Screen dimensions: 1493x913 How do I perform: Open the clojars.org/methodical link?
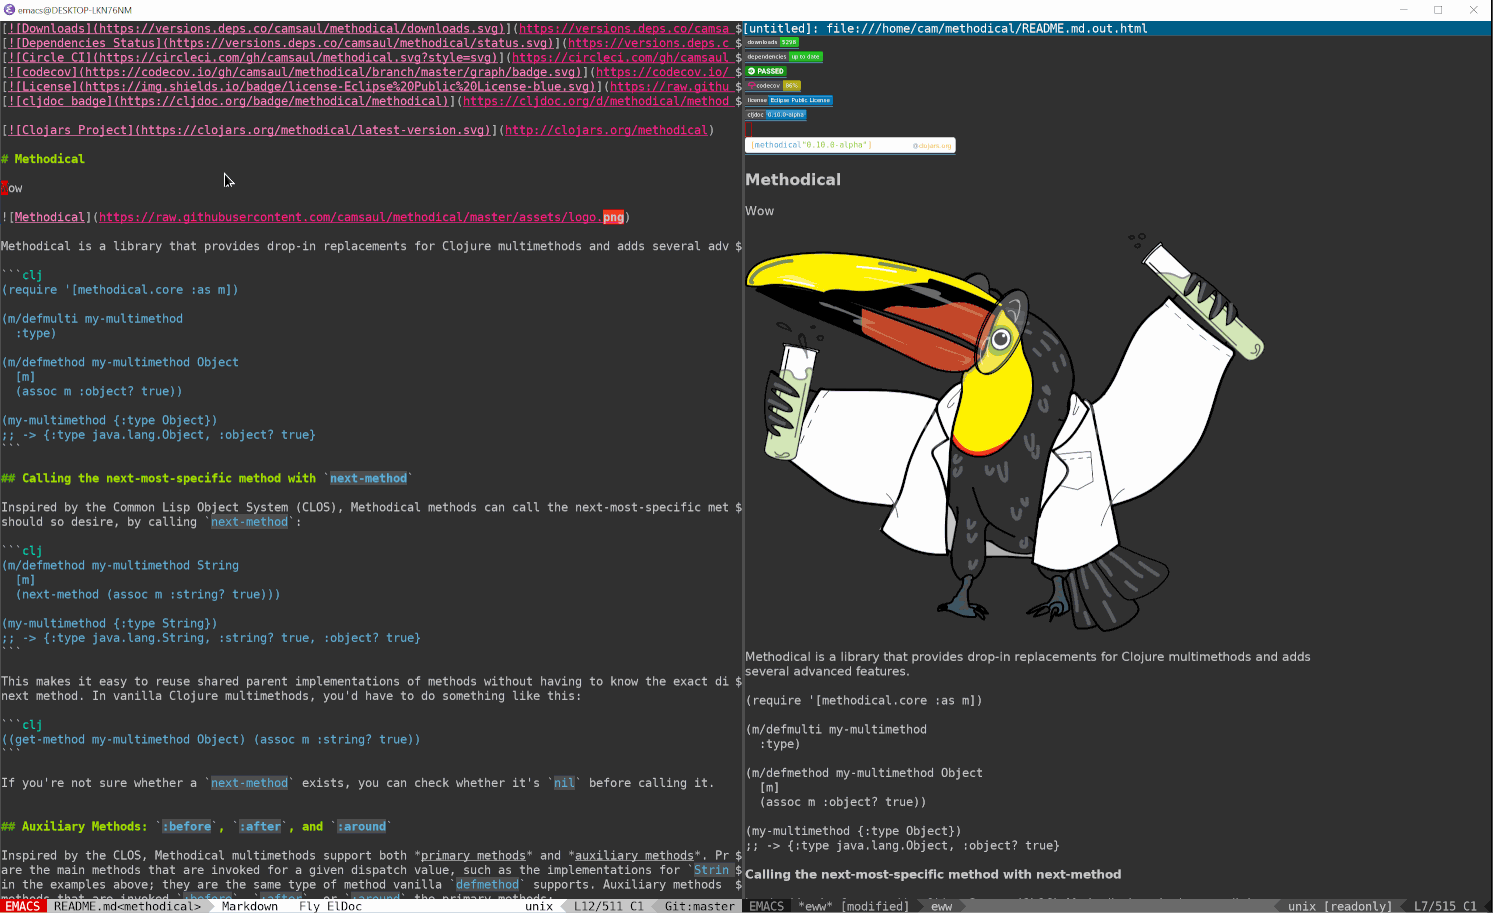click(606, 130)
